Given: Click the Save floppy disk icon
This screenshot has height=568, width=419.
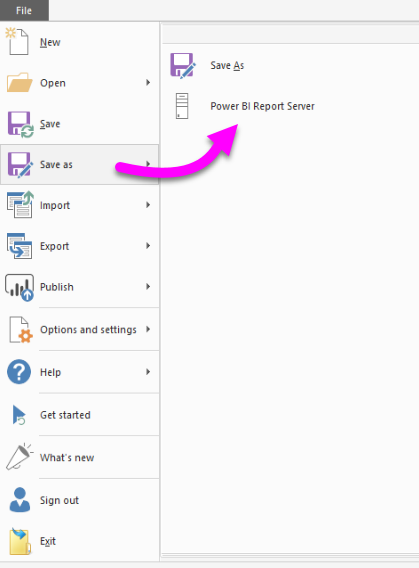Looking at the screenshot, I should click(x=21, y=124).
